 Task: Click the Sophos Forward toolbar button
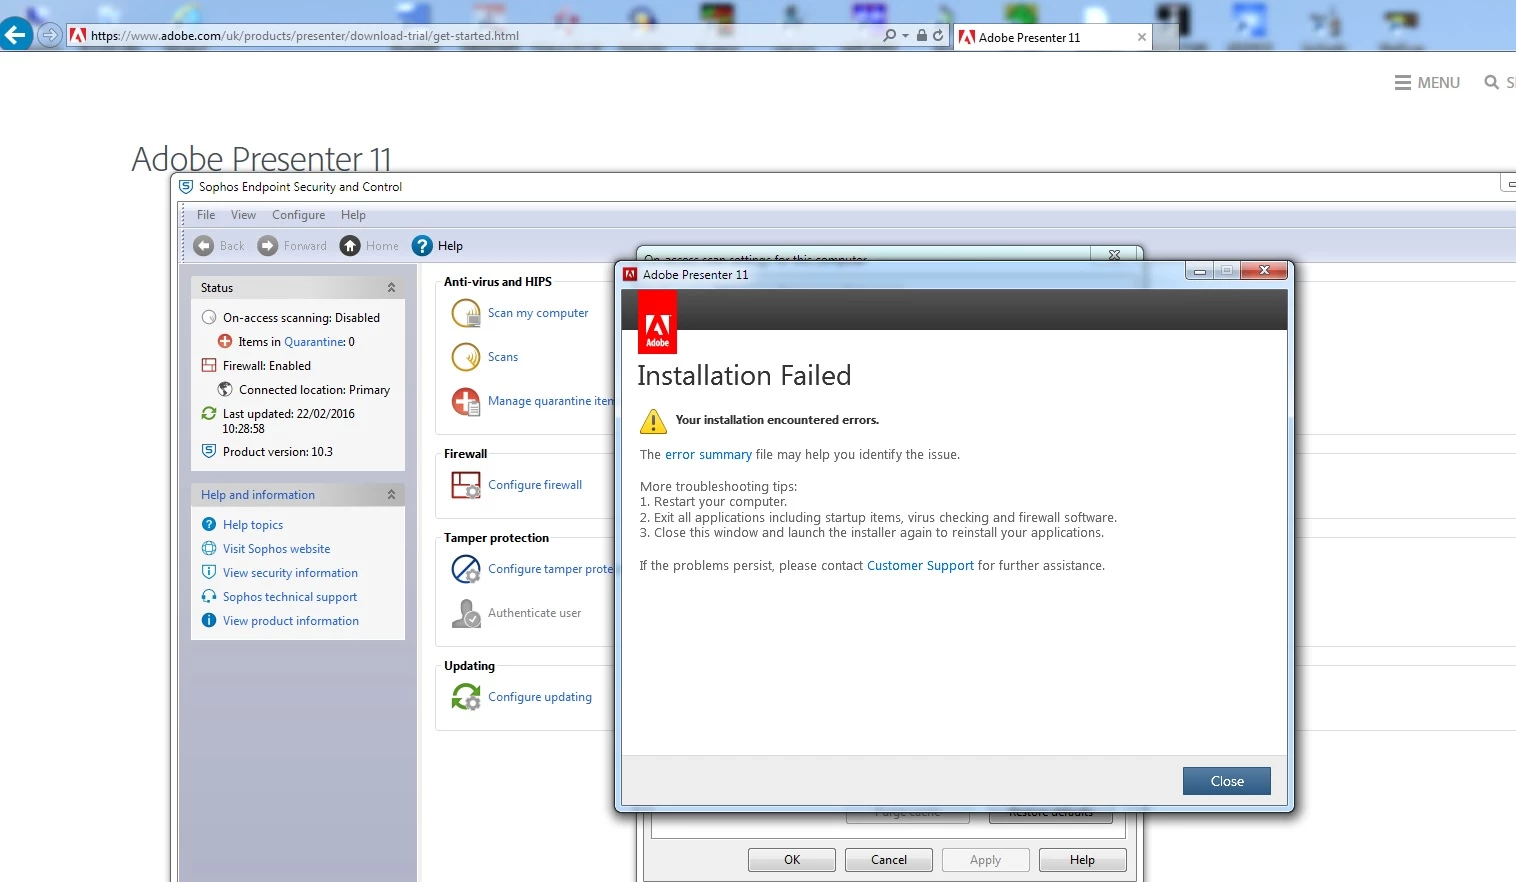[x=293, y=246]
